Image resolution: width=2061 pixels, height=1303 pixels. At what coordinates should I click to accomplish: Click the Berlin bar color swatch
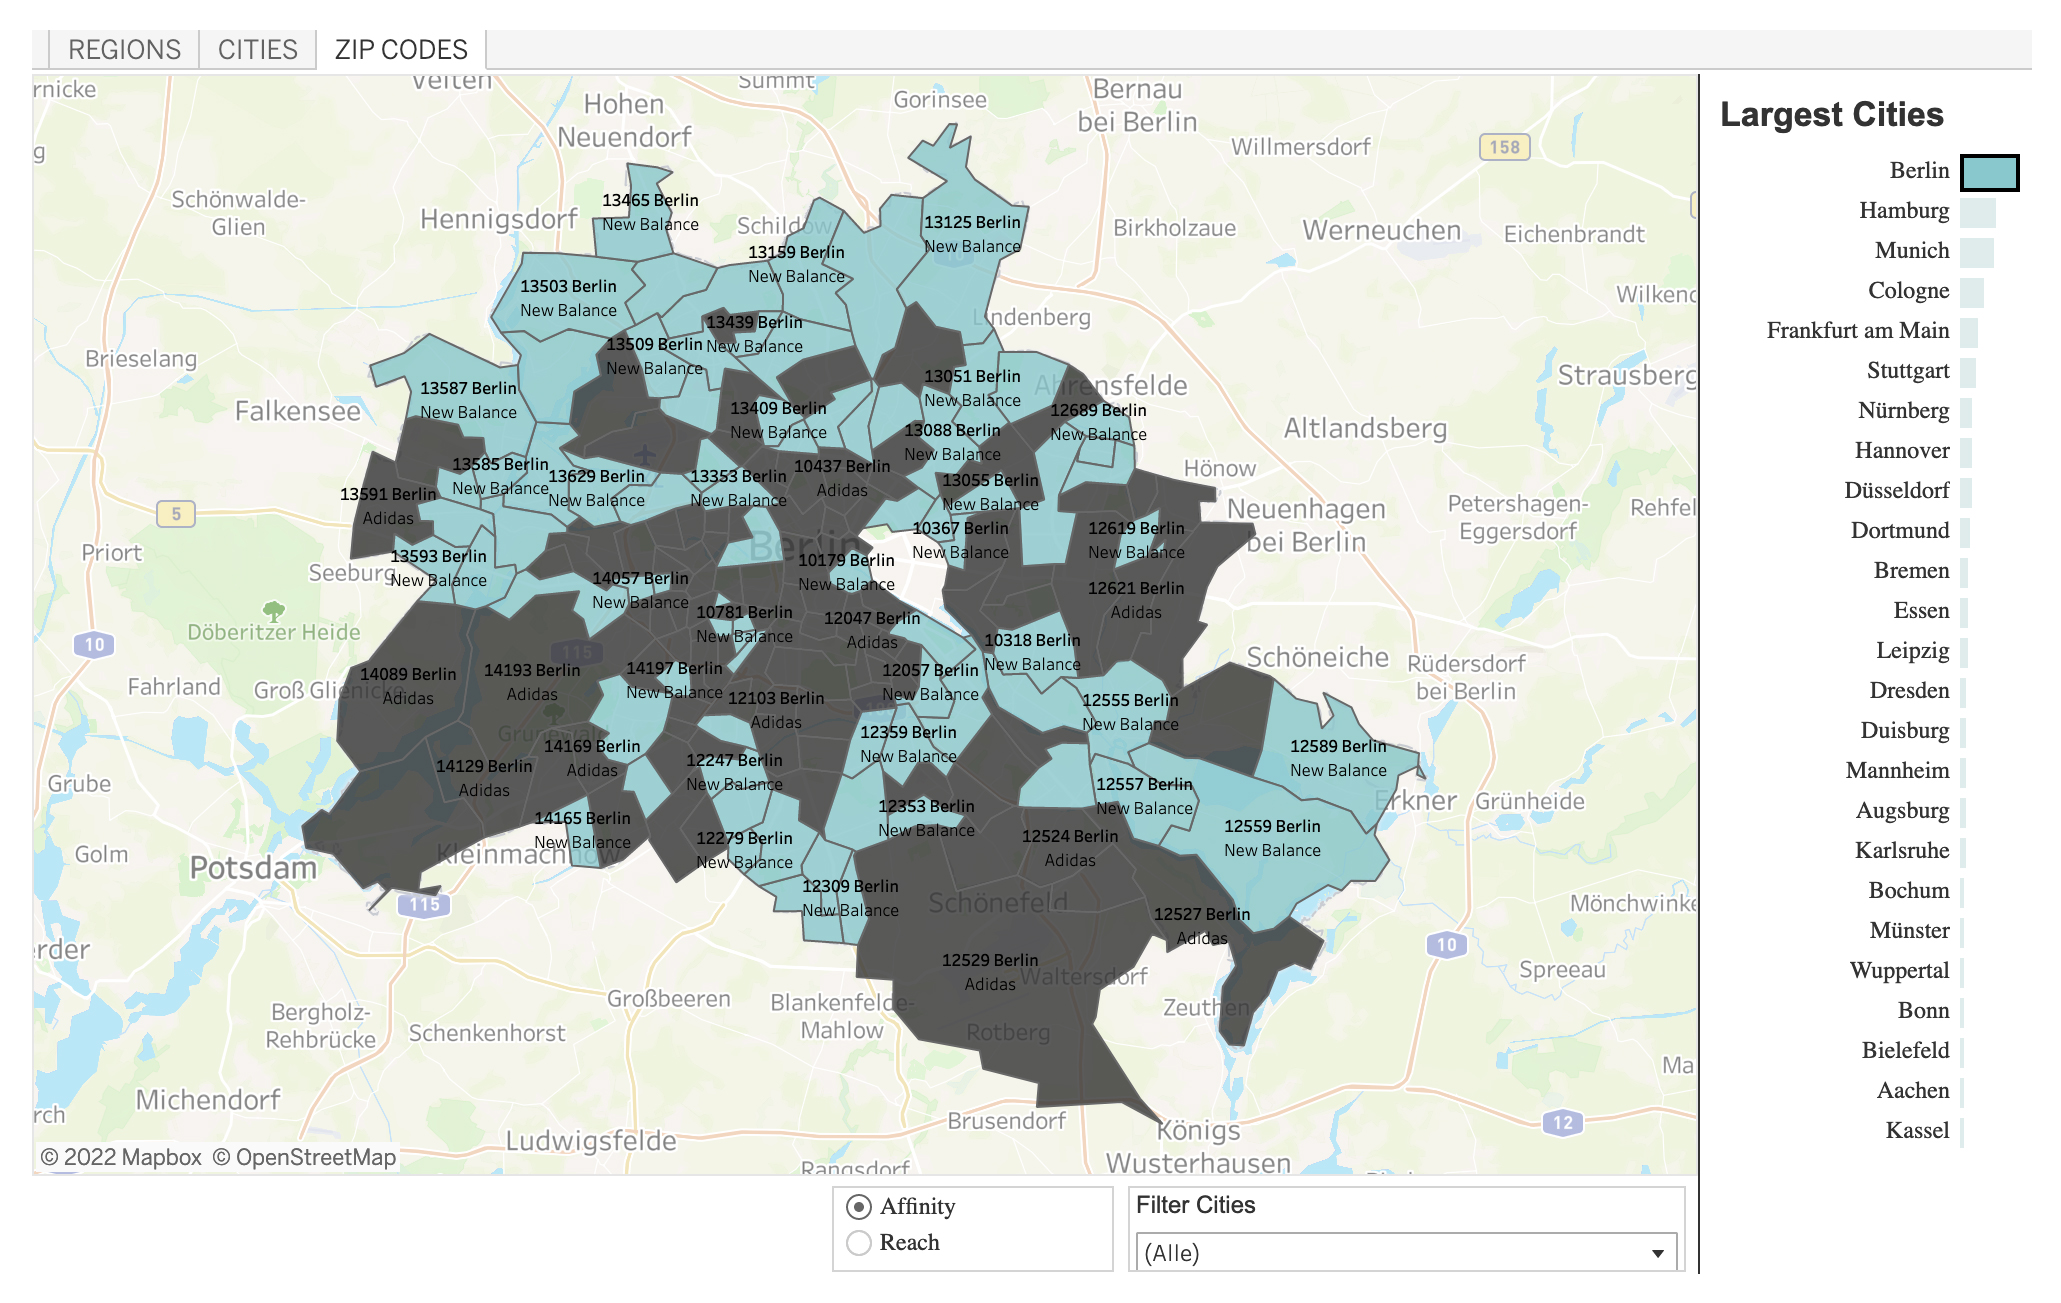click(1989, 172)
